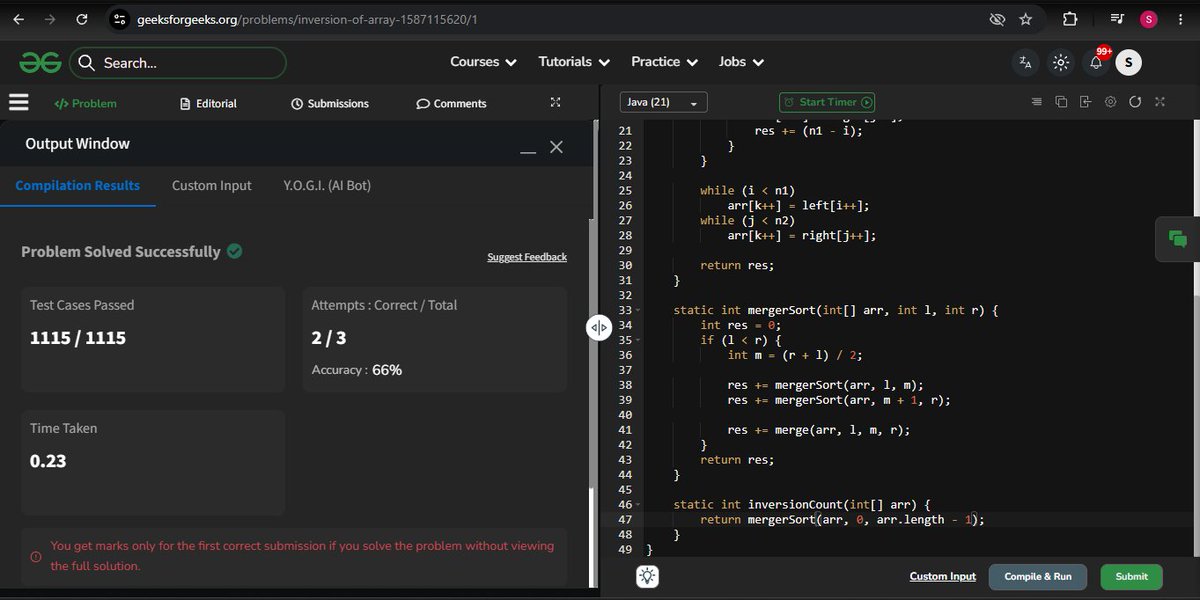Image resolution: width=1200 pixels, height=600 pixels.
Task: Open editor settings gear icon
Action: tap(1110, 102)
